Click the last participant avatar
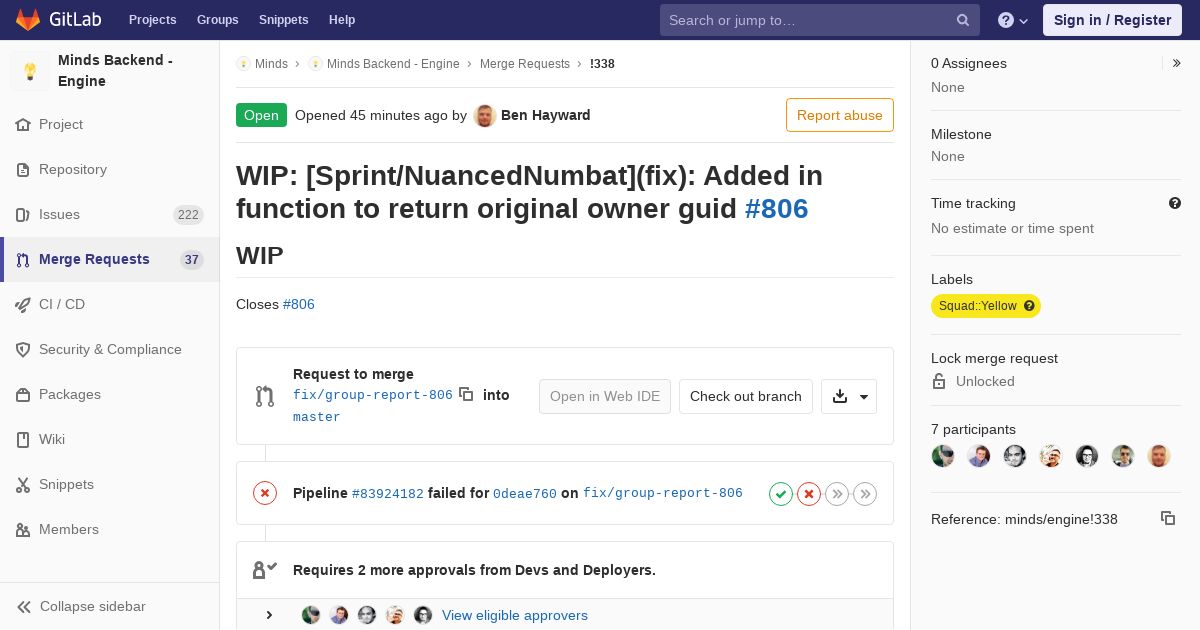This screenshot has width=1200, height=630. 1159,456
